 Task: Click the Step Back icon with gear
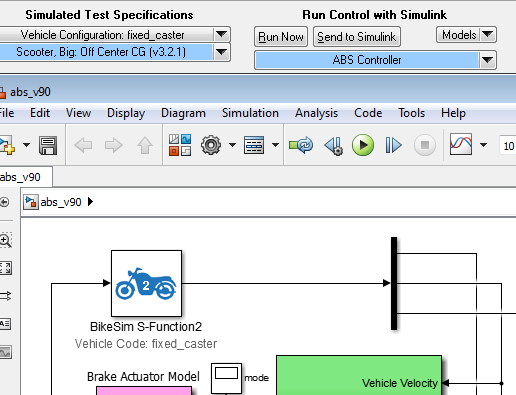click(334, 145)
